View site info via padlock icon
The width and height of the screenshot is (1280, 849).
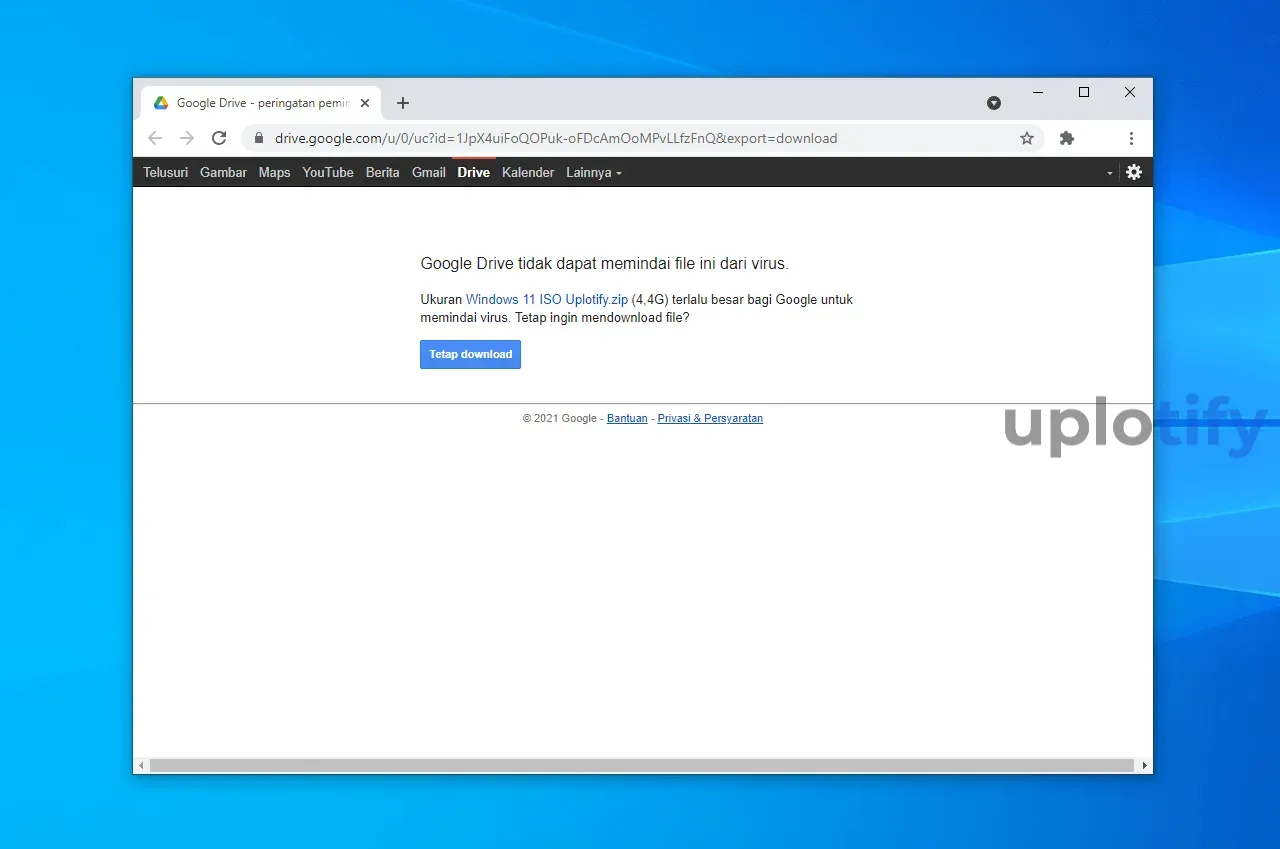tap(258, 138)
